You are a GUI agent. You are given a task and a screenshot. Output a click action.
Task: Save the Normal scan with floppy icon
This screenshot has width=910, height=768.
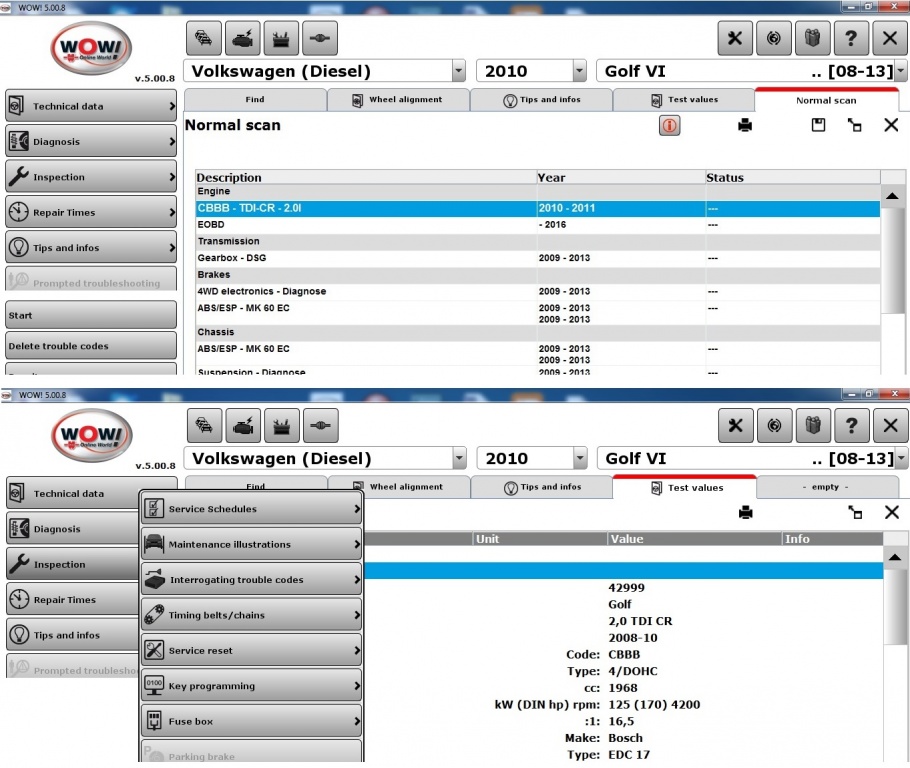(x=818, y=125)
